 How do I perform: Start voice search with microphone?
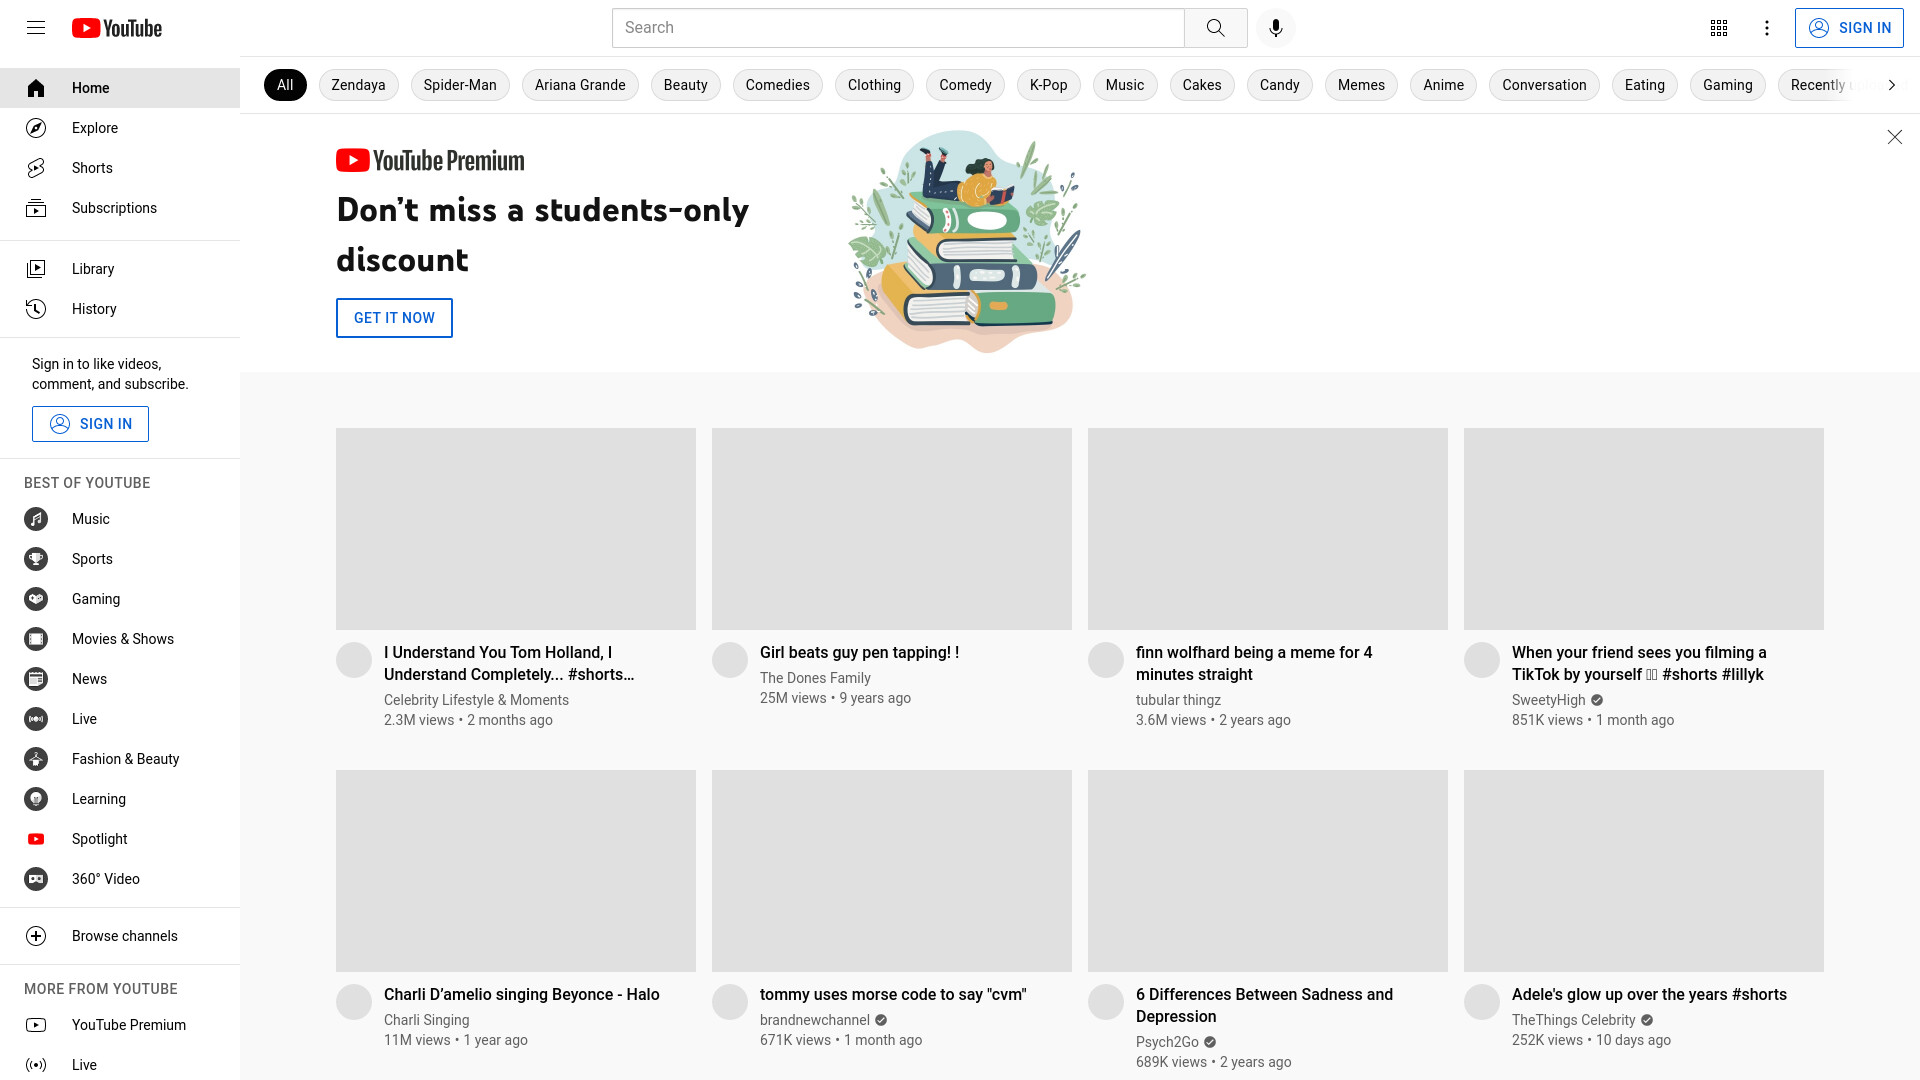coord(1275,28)
